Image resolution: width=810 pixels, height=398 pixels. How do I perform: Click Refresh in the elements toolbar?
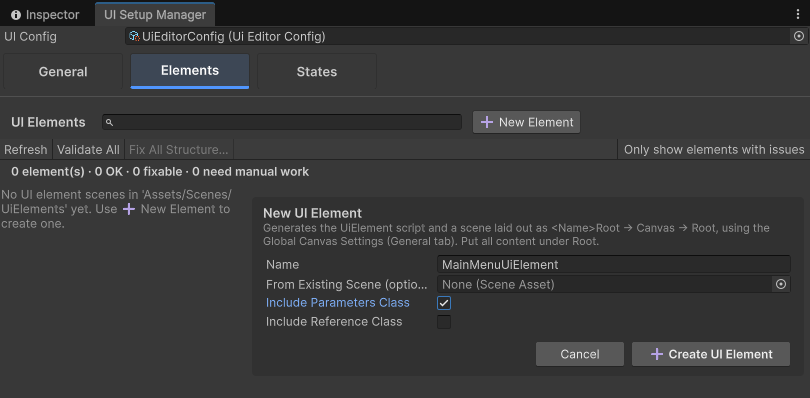click(26, 149)
